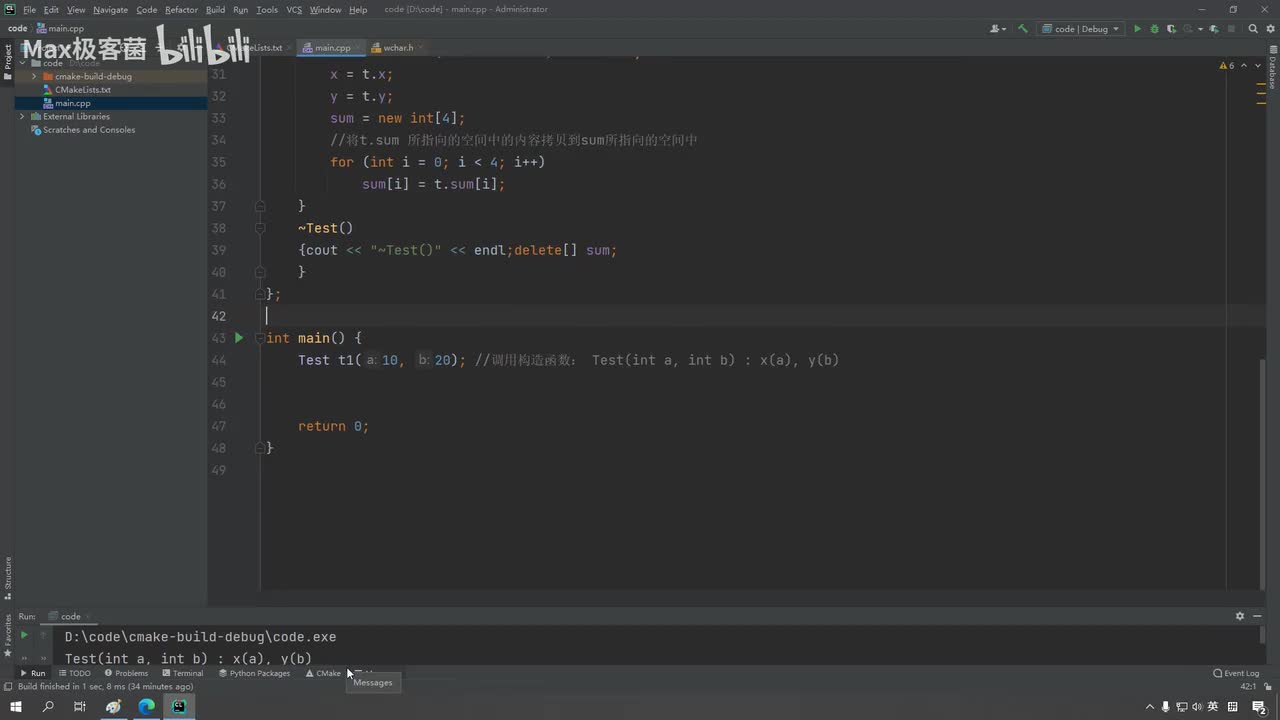Open the code | Debug configuration dropdown
The width and height of the screenshot is (1280, 720).
pyautogui.click(x=1079, y=29)
